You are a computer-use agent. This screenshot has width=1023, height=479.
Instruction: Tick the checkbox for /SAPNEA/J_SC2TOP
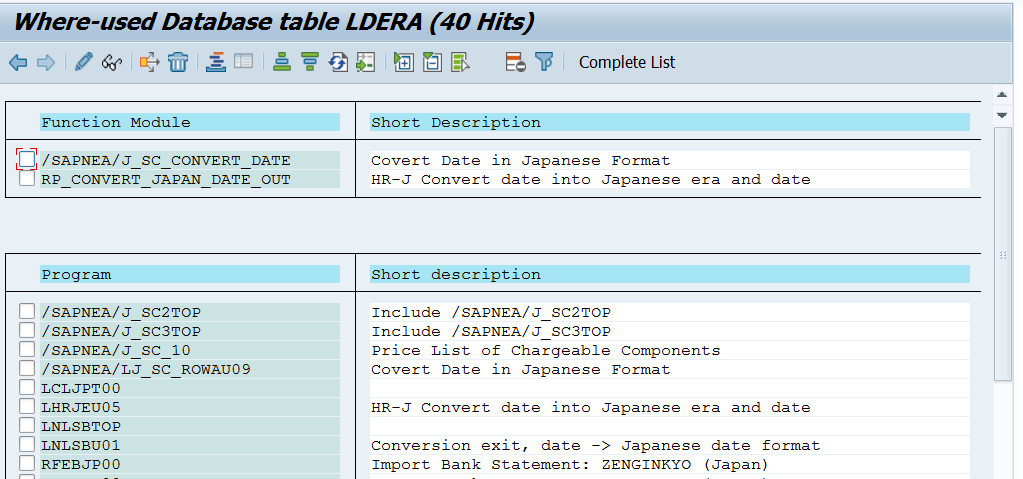[27, 312]
